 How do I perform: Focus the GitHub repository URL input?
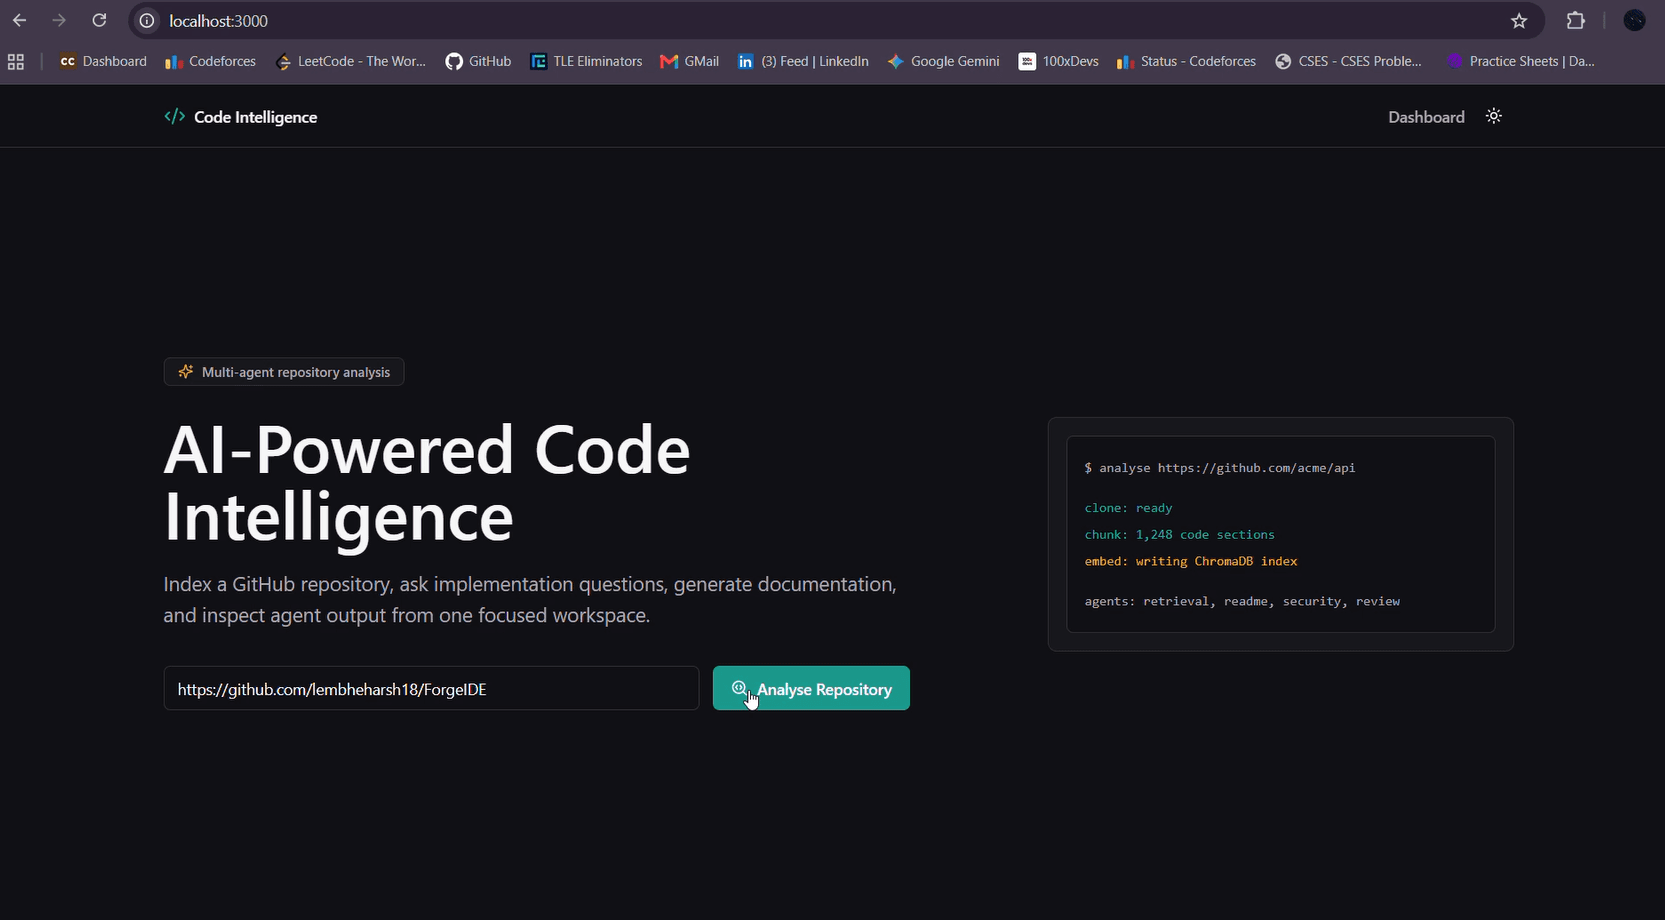pyautogui.click(x=431, y=689)
